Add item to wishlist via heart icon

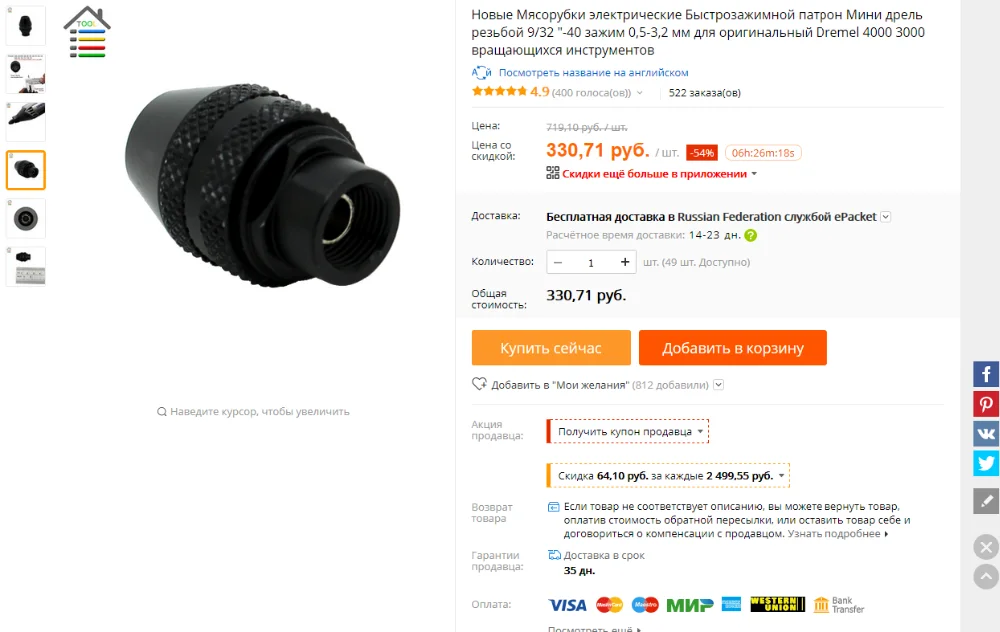[479, 384]
